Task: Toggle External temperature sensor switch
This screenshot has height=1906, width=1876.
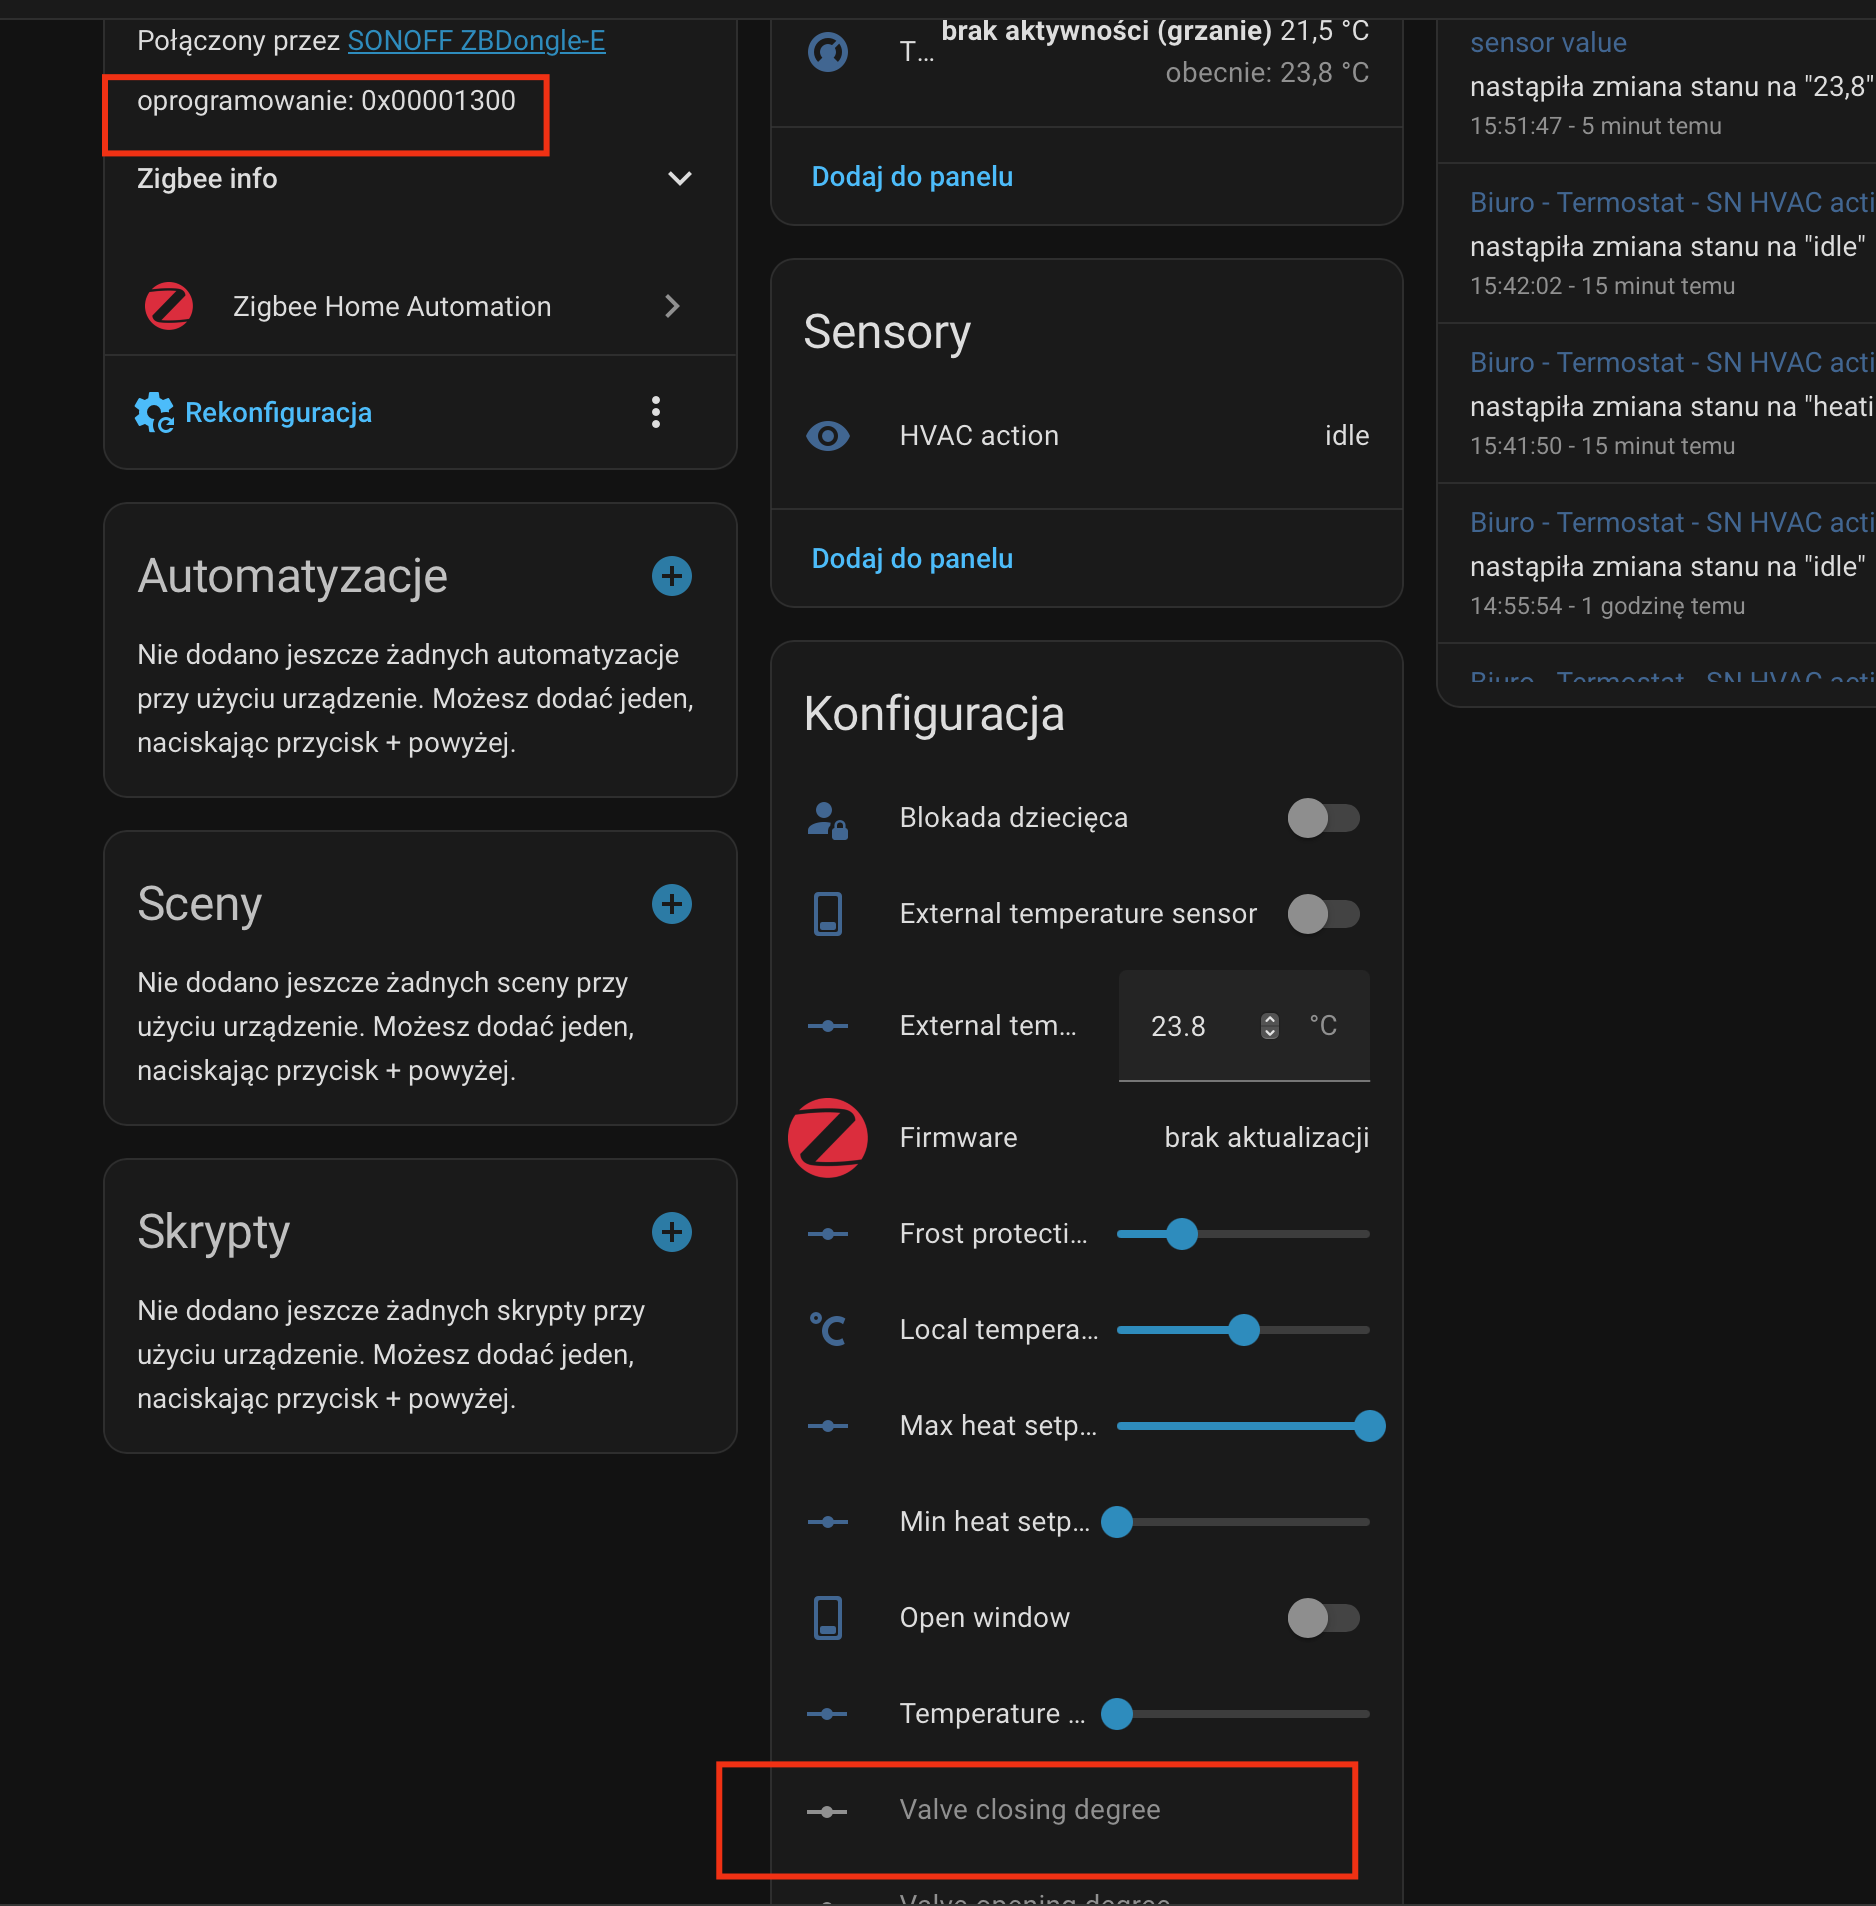Action: point(1323,914)
